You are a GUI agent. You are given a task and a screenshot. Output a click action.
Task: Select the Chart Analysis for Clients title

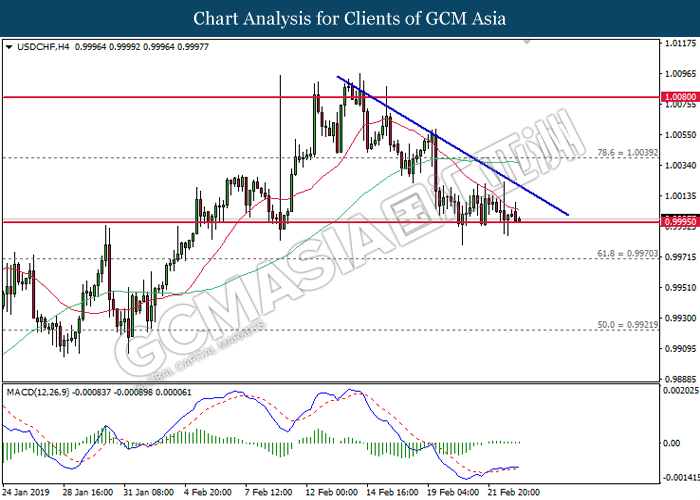tap(350, 19)
